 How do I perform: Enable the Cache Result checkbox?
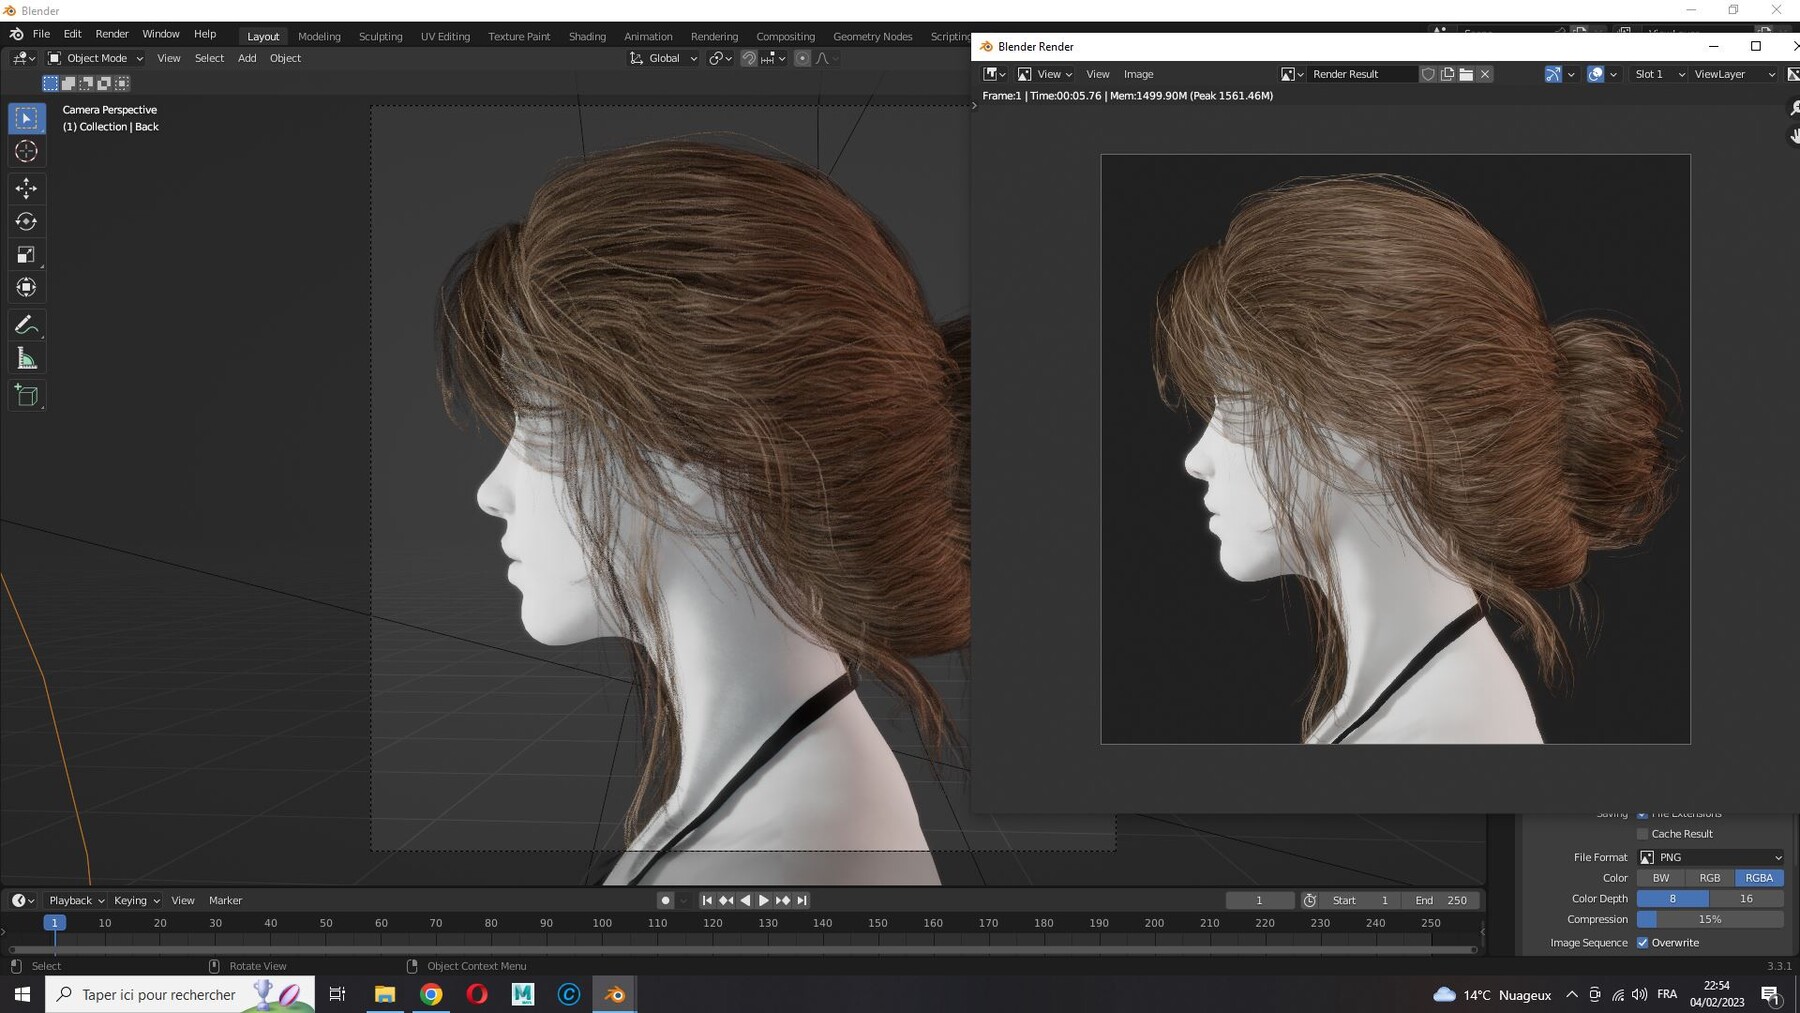tap(1642, 834)
